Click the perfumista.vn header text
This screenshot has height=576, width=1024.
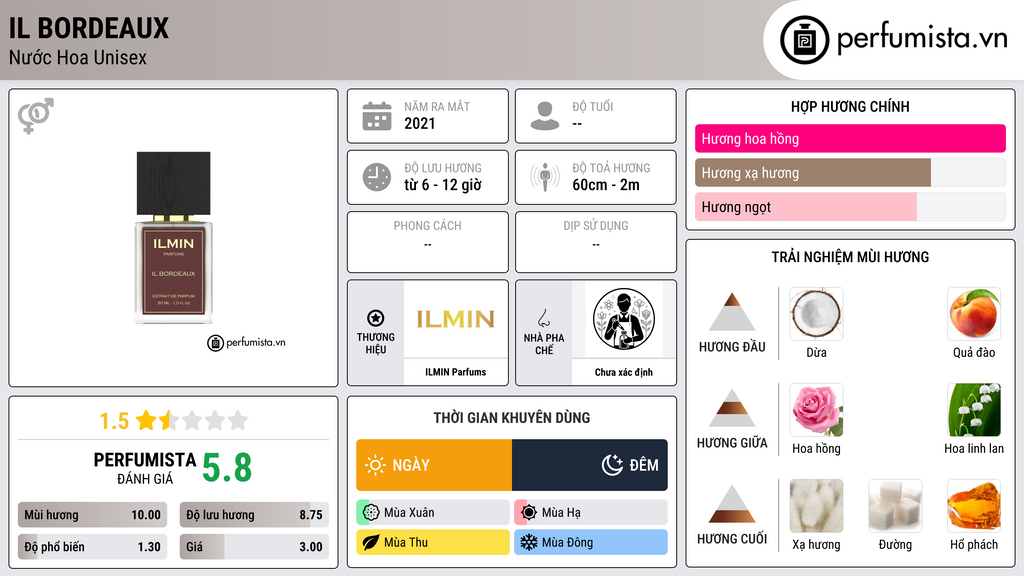[922, 38]
